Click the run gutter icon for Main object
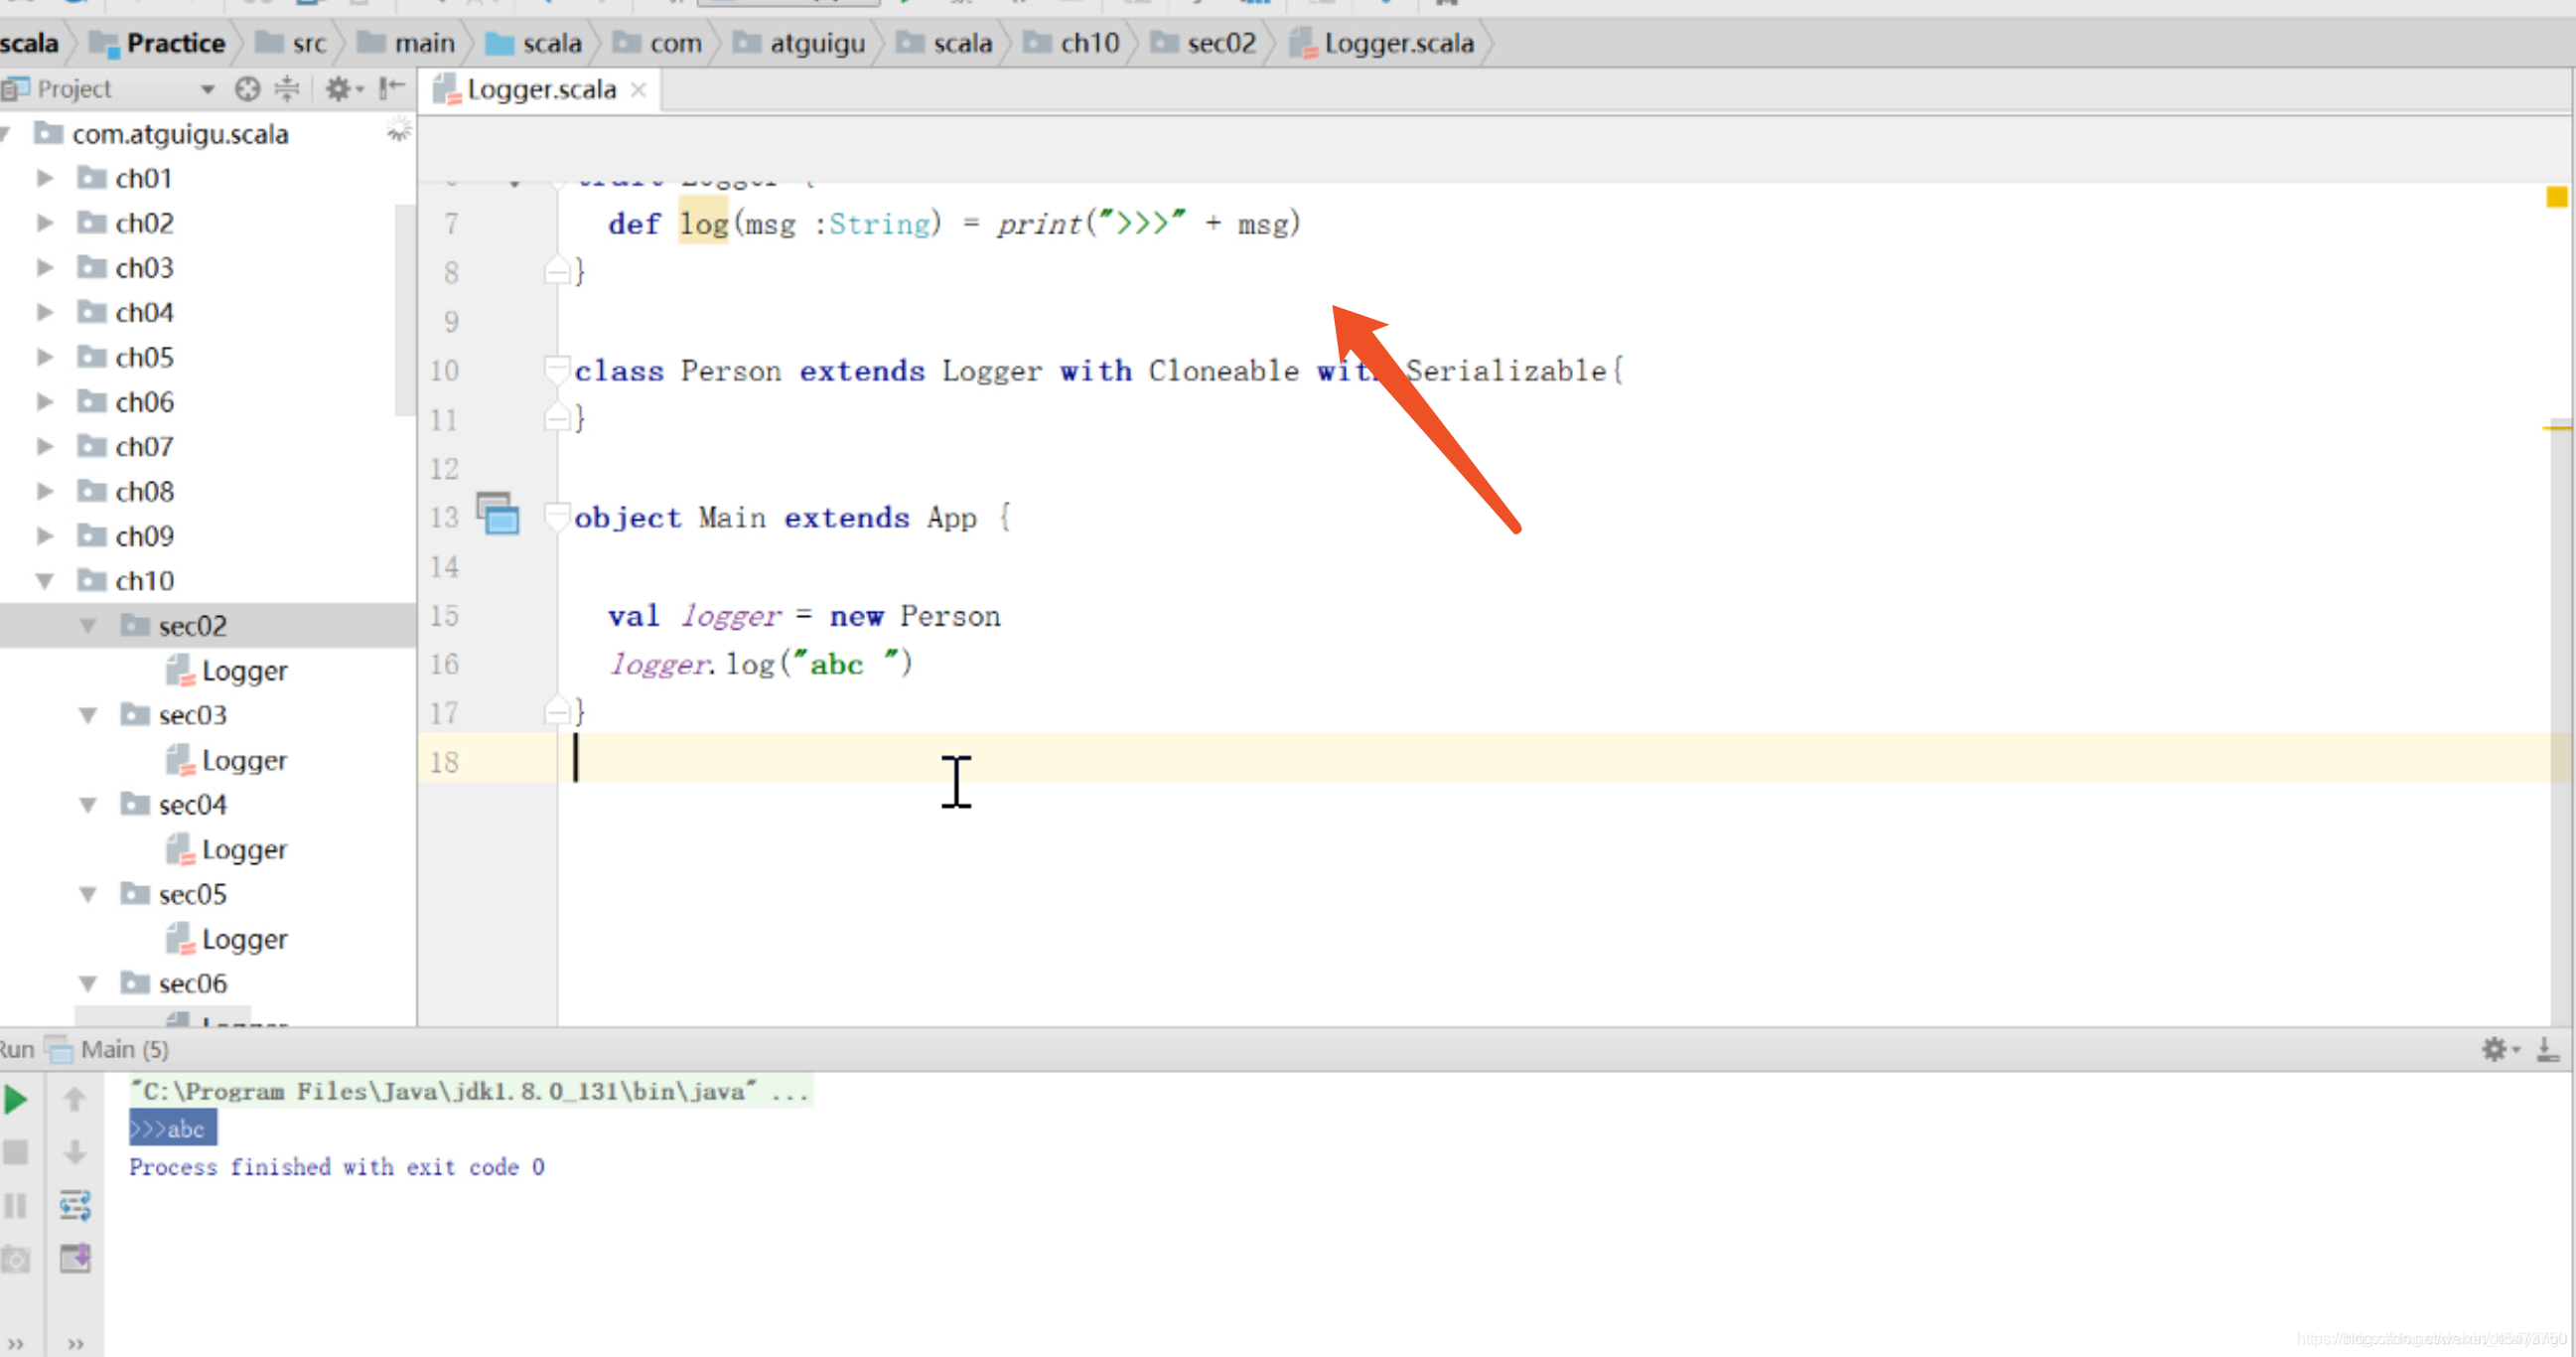Screen dimensions: 2576x1357 [x=498, y=513]
